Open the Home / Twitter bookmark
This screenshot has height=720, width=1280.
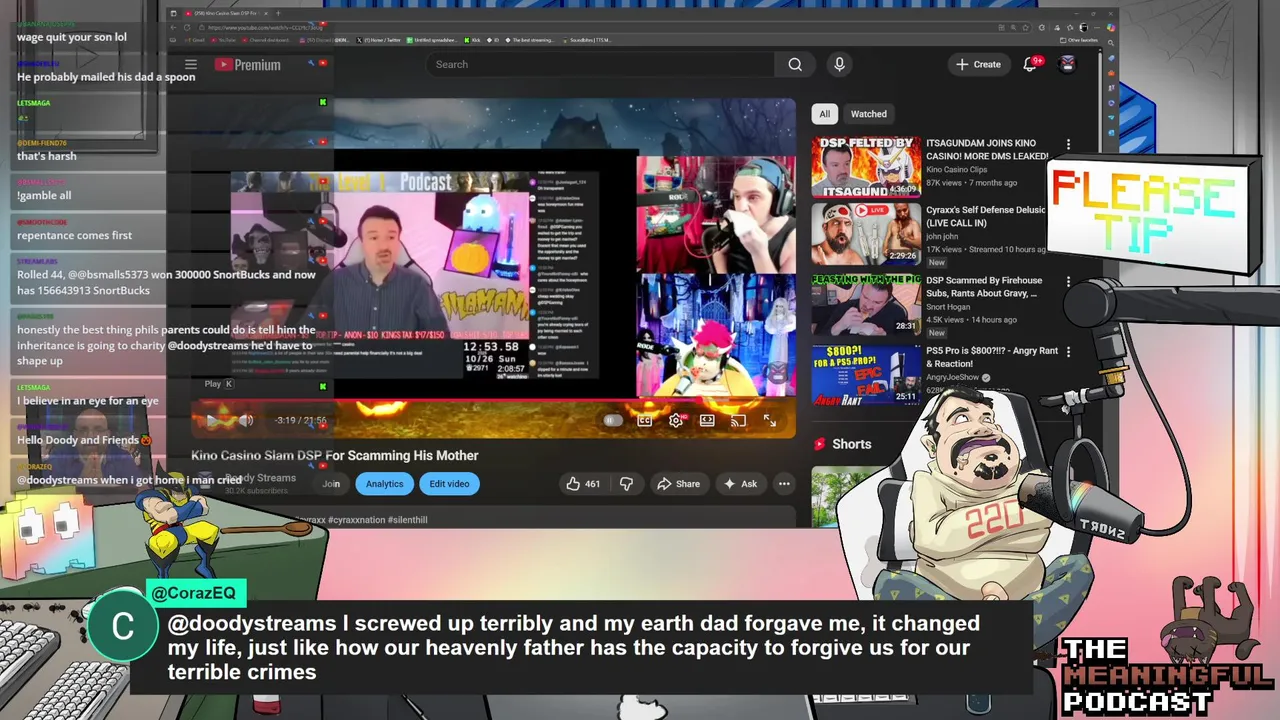point(380,40)
